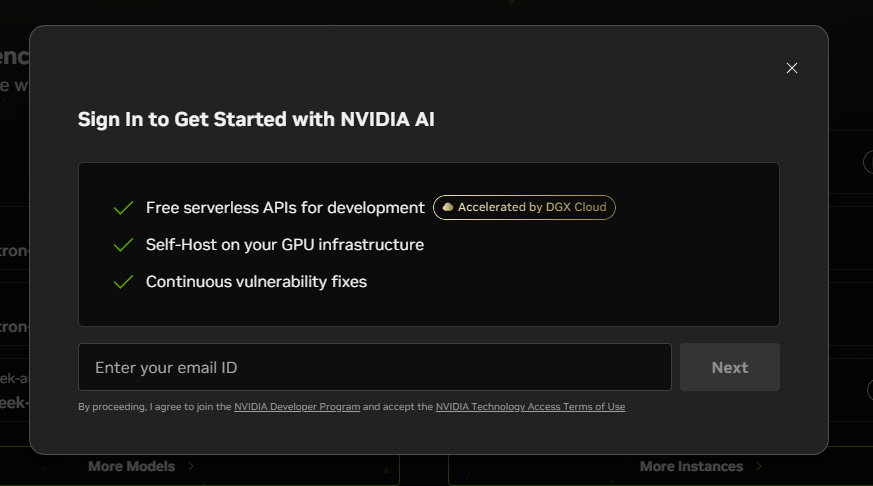873x486 pixels.
Task: Click the Free serverless APIs for development text
Action: [x=285, y=208]
